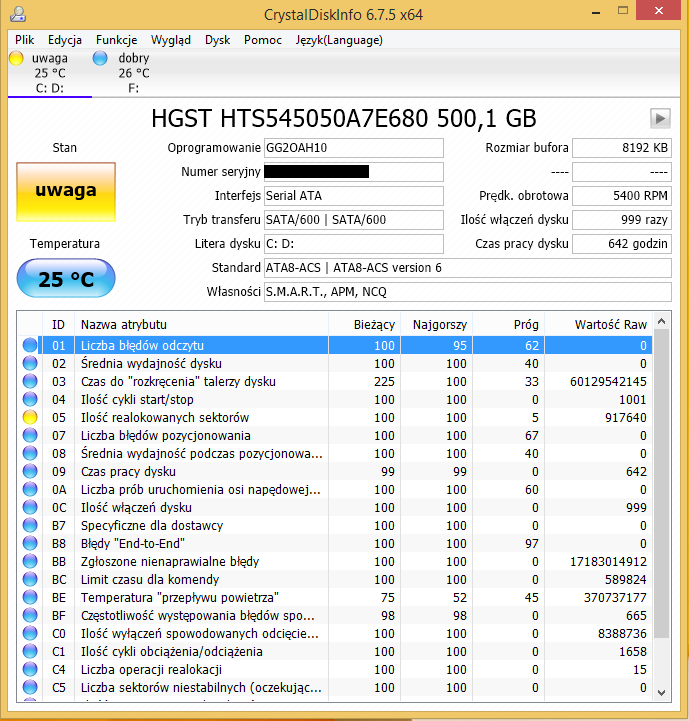The image size is (689, 721).
Task: Click the Standard field ATA8-ACS
Action: 468,268
